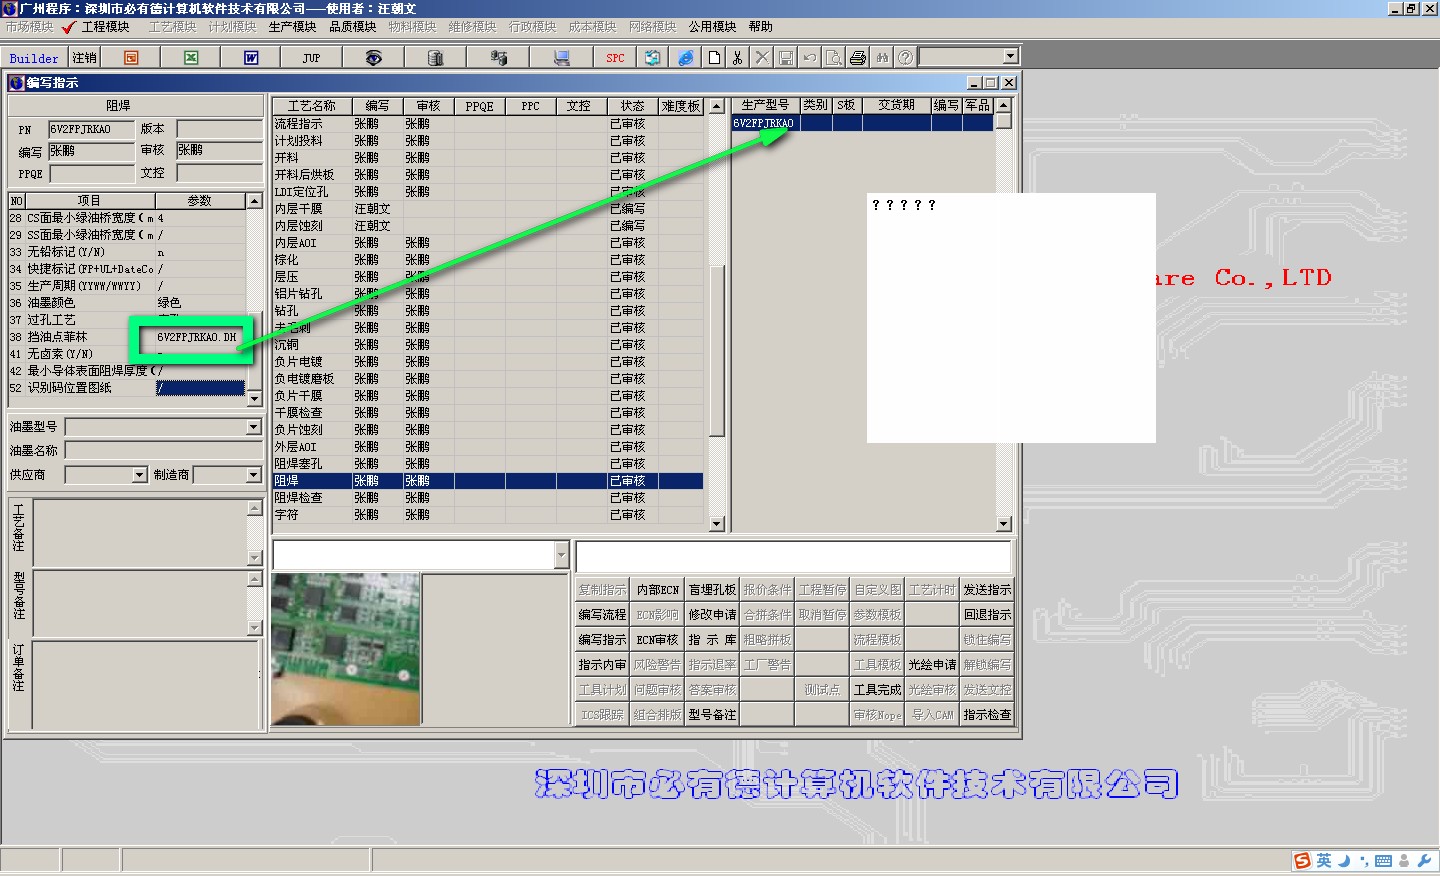The height and width of the screenshot is (876, 1440).
Task: Click the 编写流程 button
Action: click(x=602, y=615)
